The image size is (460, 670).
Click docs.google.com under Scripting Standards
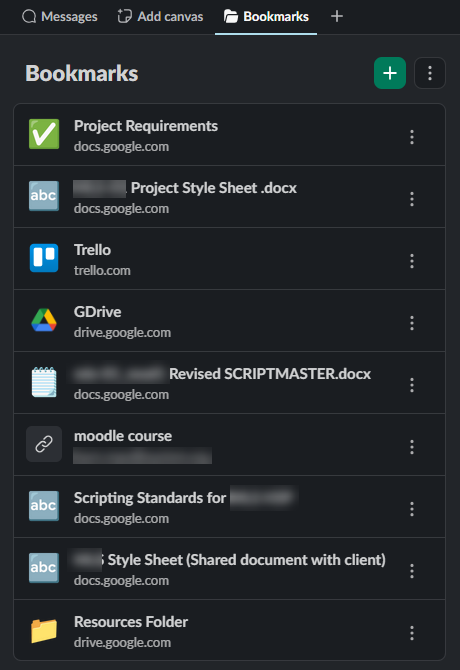121,518
